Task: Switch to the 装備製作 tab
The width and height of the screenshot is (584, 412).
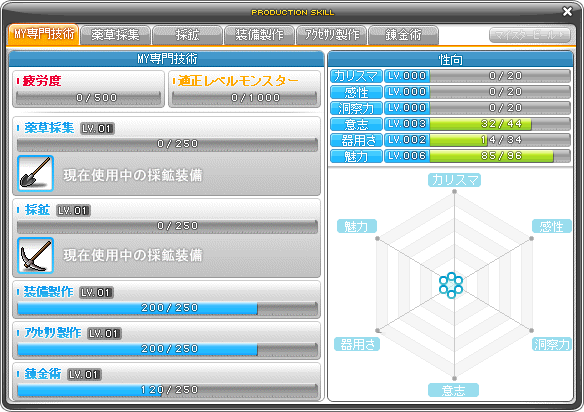Action: click(x=259, y=35)
